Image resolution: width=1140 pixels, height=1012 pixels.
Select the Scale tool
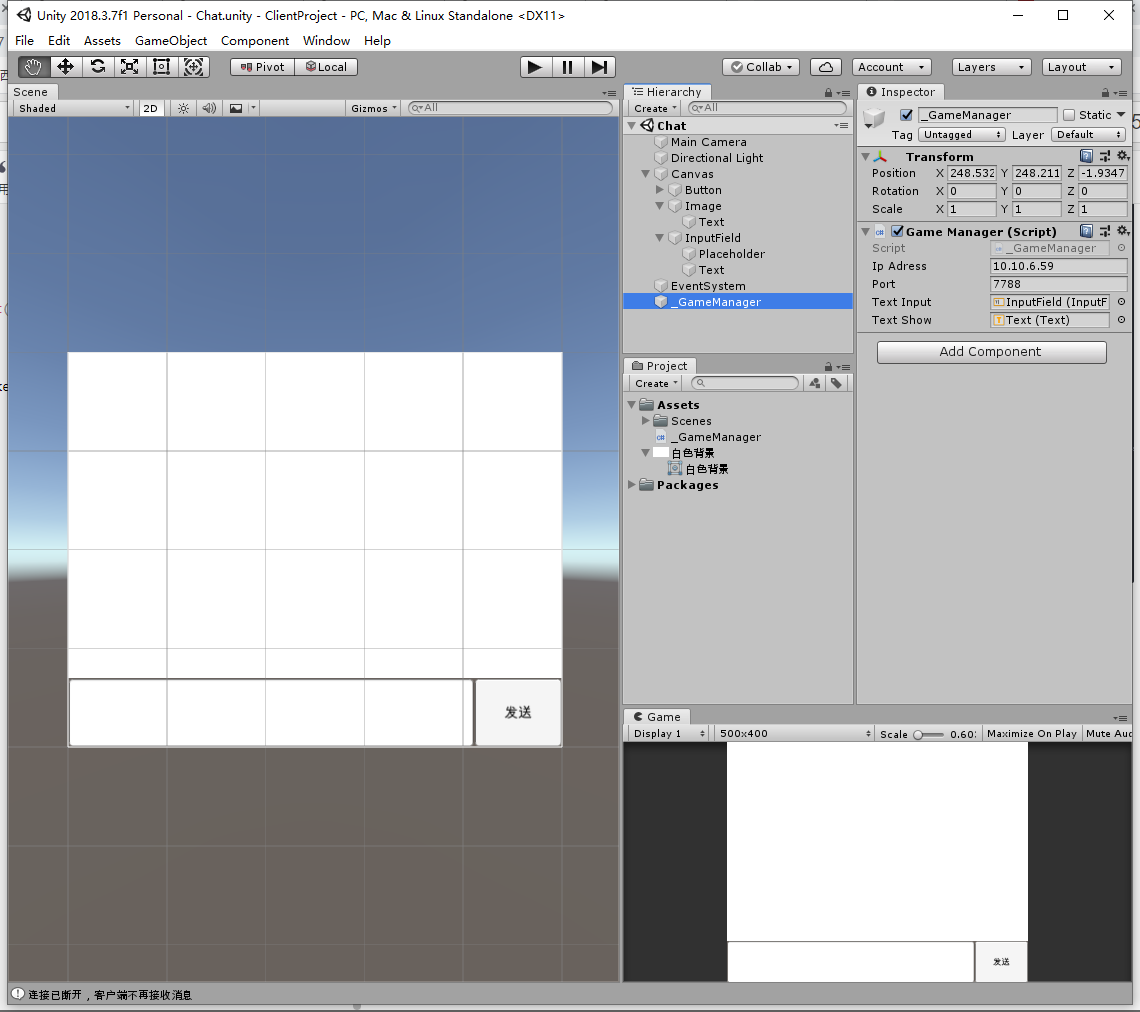click(x=129, y=67)
